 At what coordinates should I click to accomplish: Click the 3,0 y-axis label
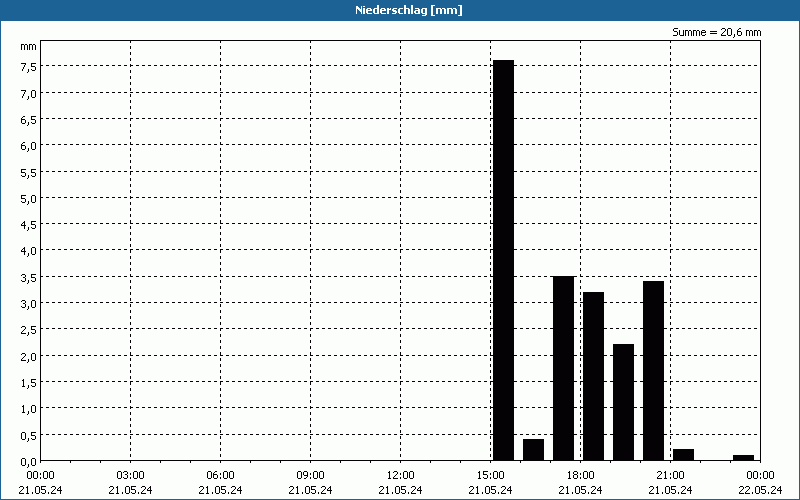point(28,304)
